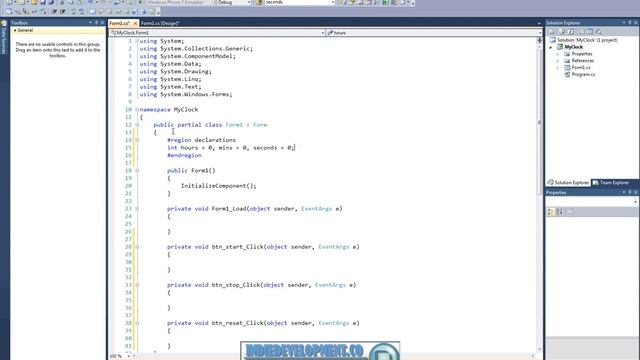Toggle auto-hide pin on Properties panel
Image resolution: width=640 pixels, height=360 pixels.
click(630, 192)
